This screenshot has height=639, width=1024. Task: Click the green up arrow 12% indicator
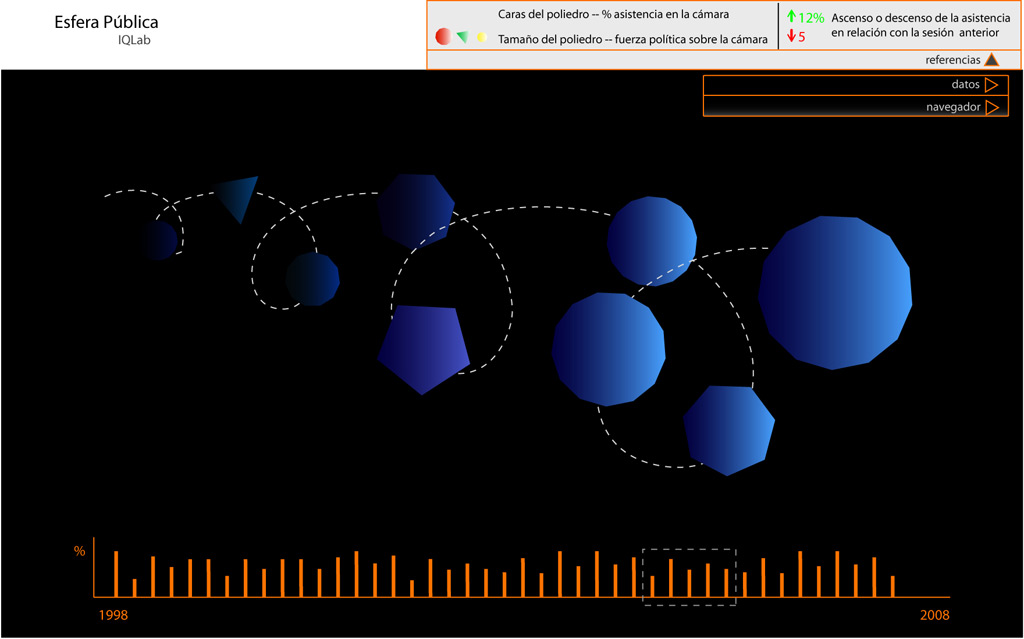(805, 17)
